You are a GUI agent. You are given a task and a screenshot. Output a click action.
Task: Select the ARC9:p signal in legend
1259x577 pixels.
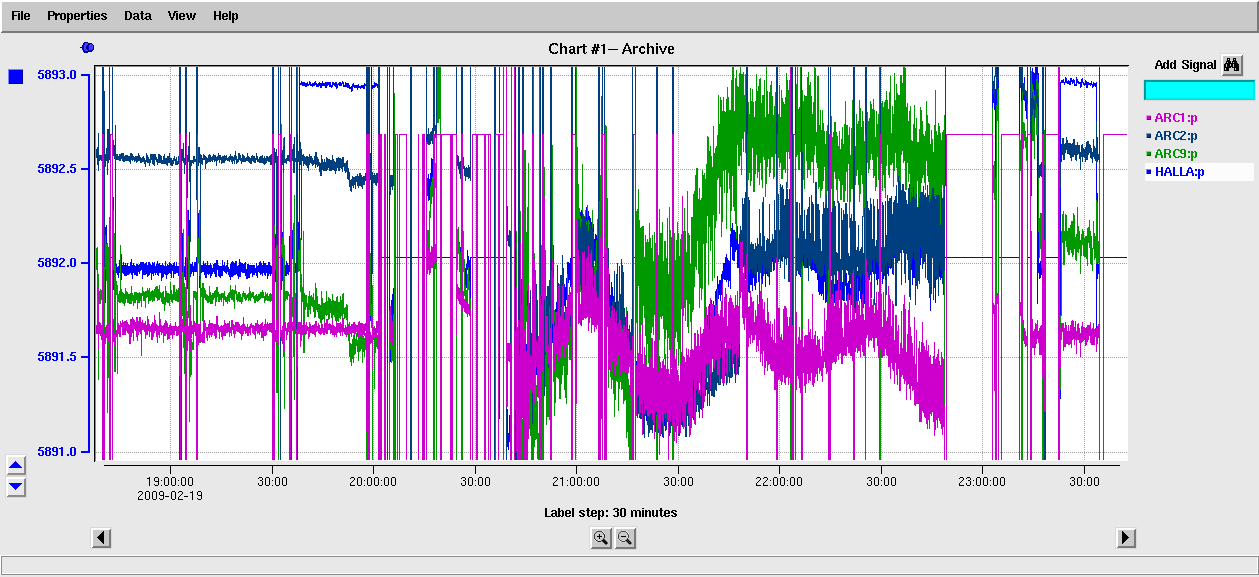pos(1176,154)
